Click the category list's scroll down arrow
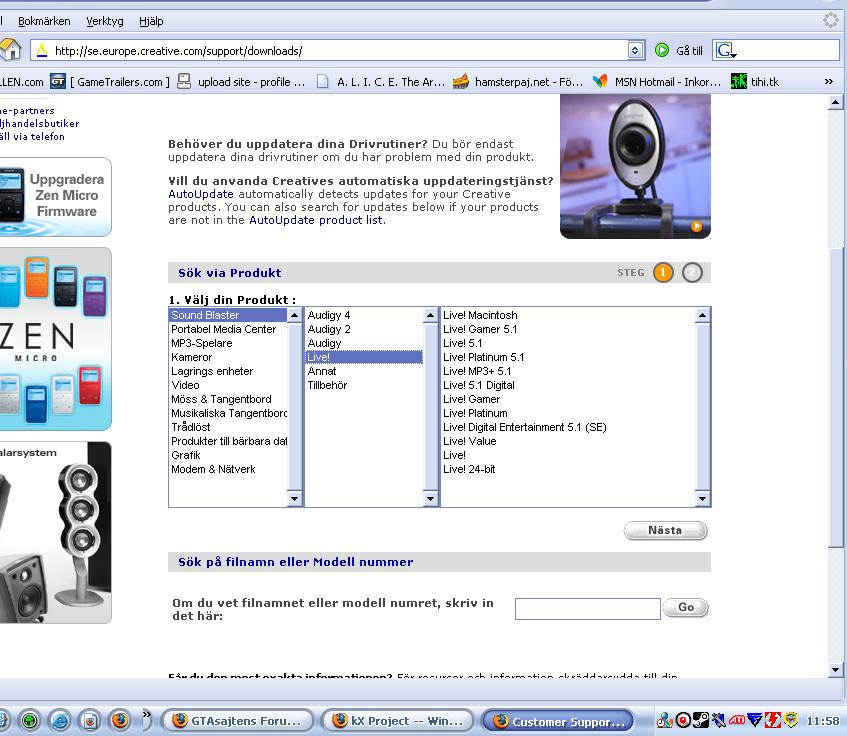 294,498
